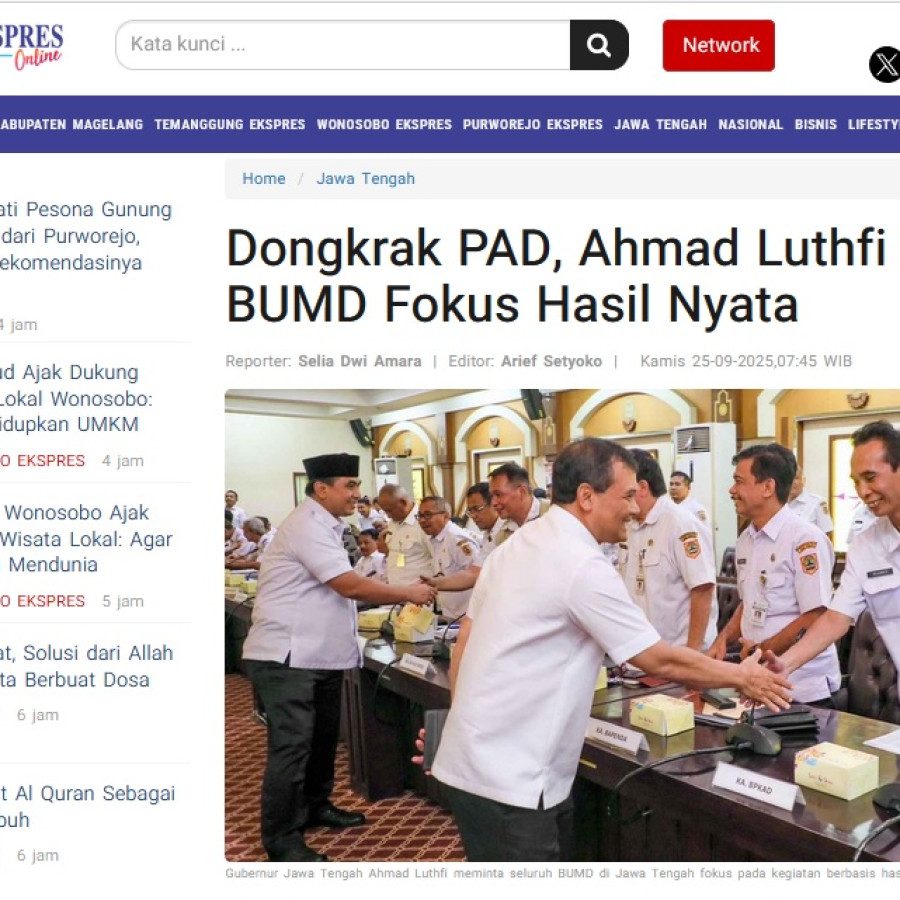Open sidebar article Solusi dari Allah
This screenshot has width=900, height=900.
coord(86,666)
